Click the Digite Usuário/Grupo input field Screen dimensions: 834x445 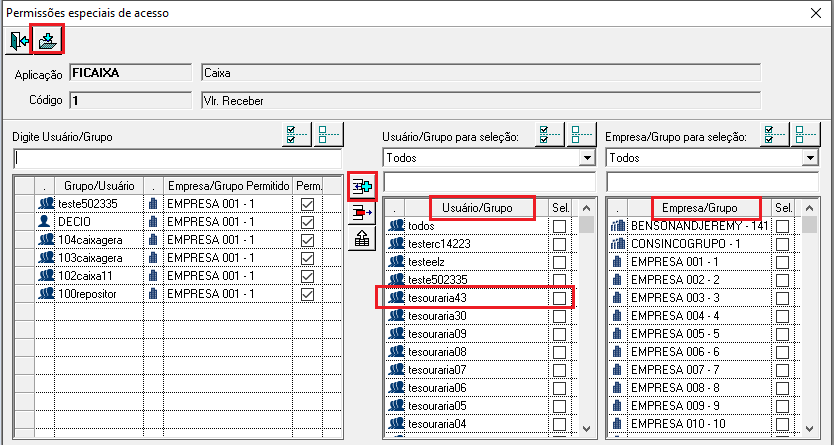177,158
